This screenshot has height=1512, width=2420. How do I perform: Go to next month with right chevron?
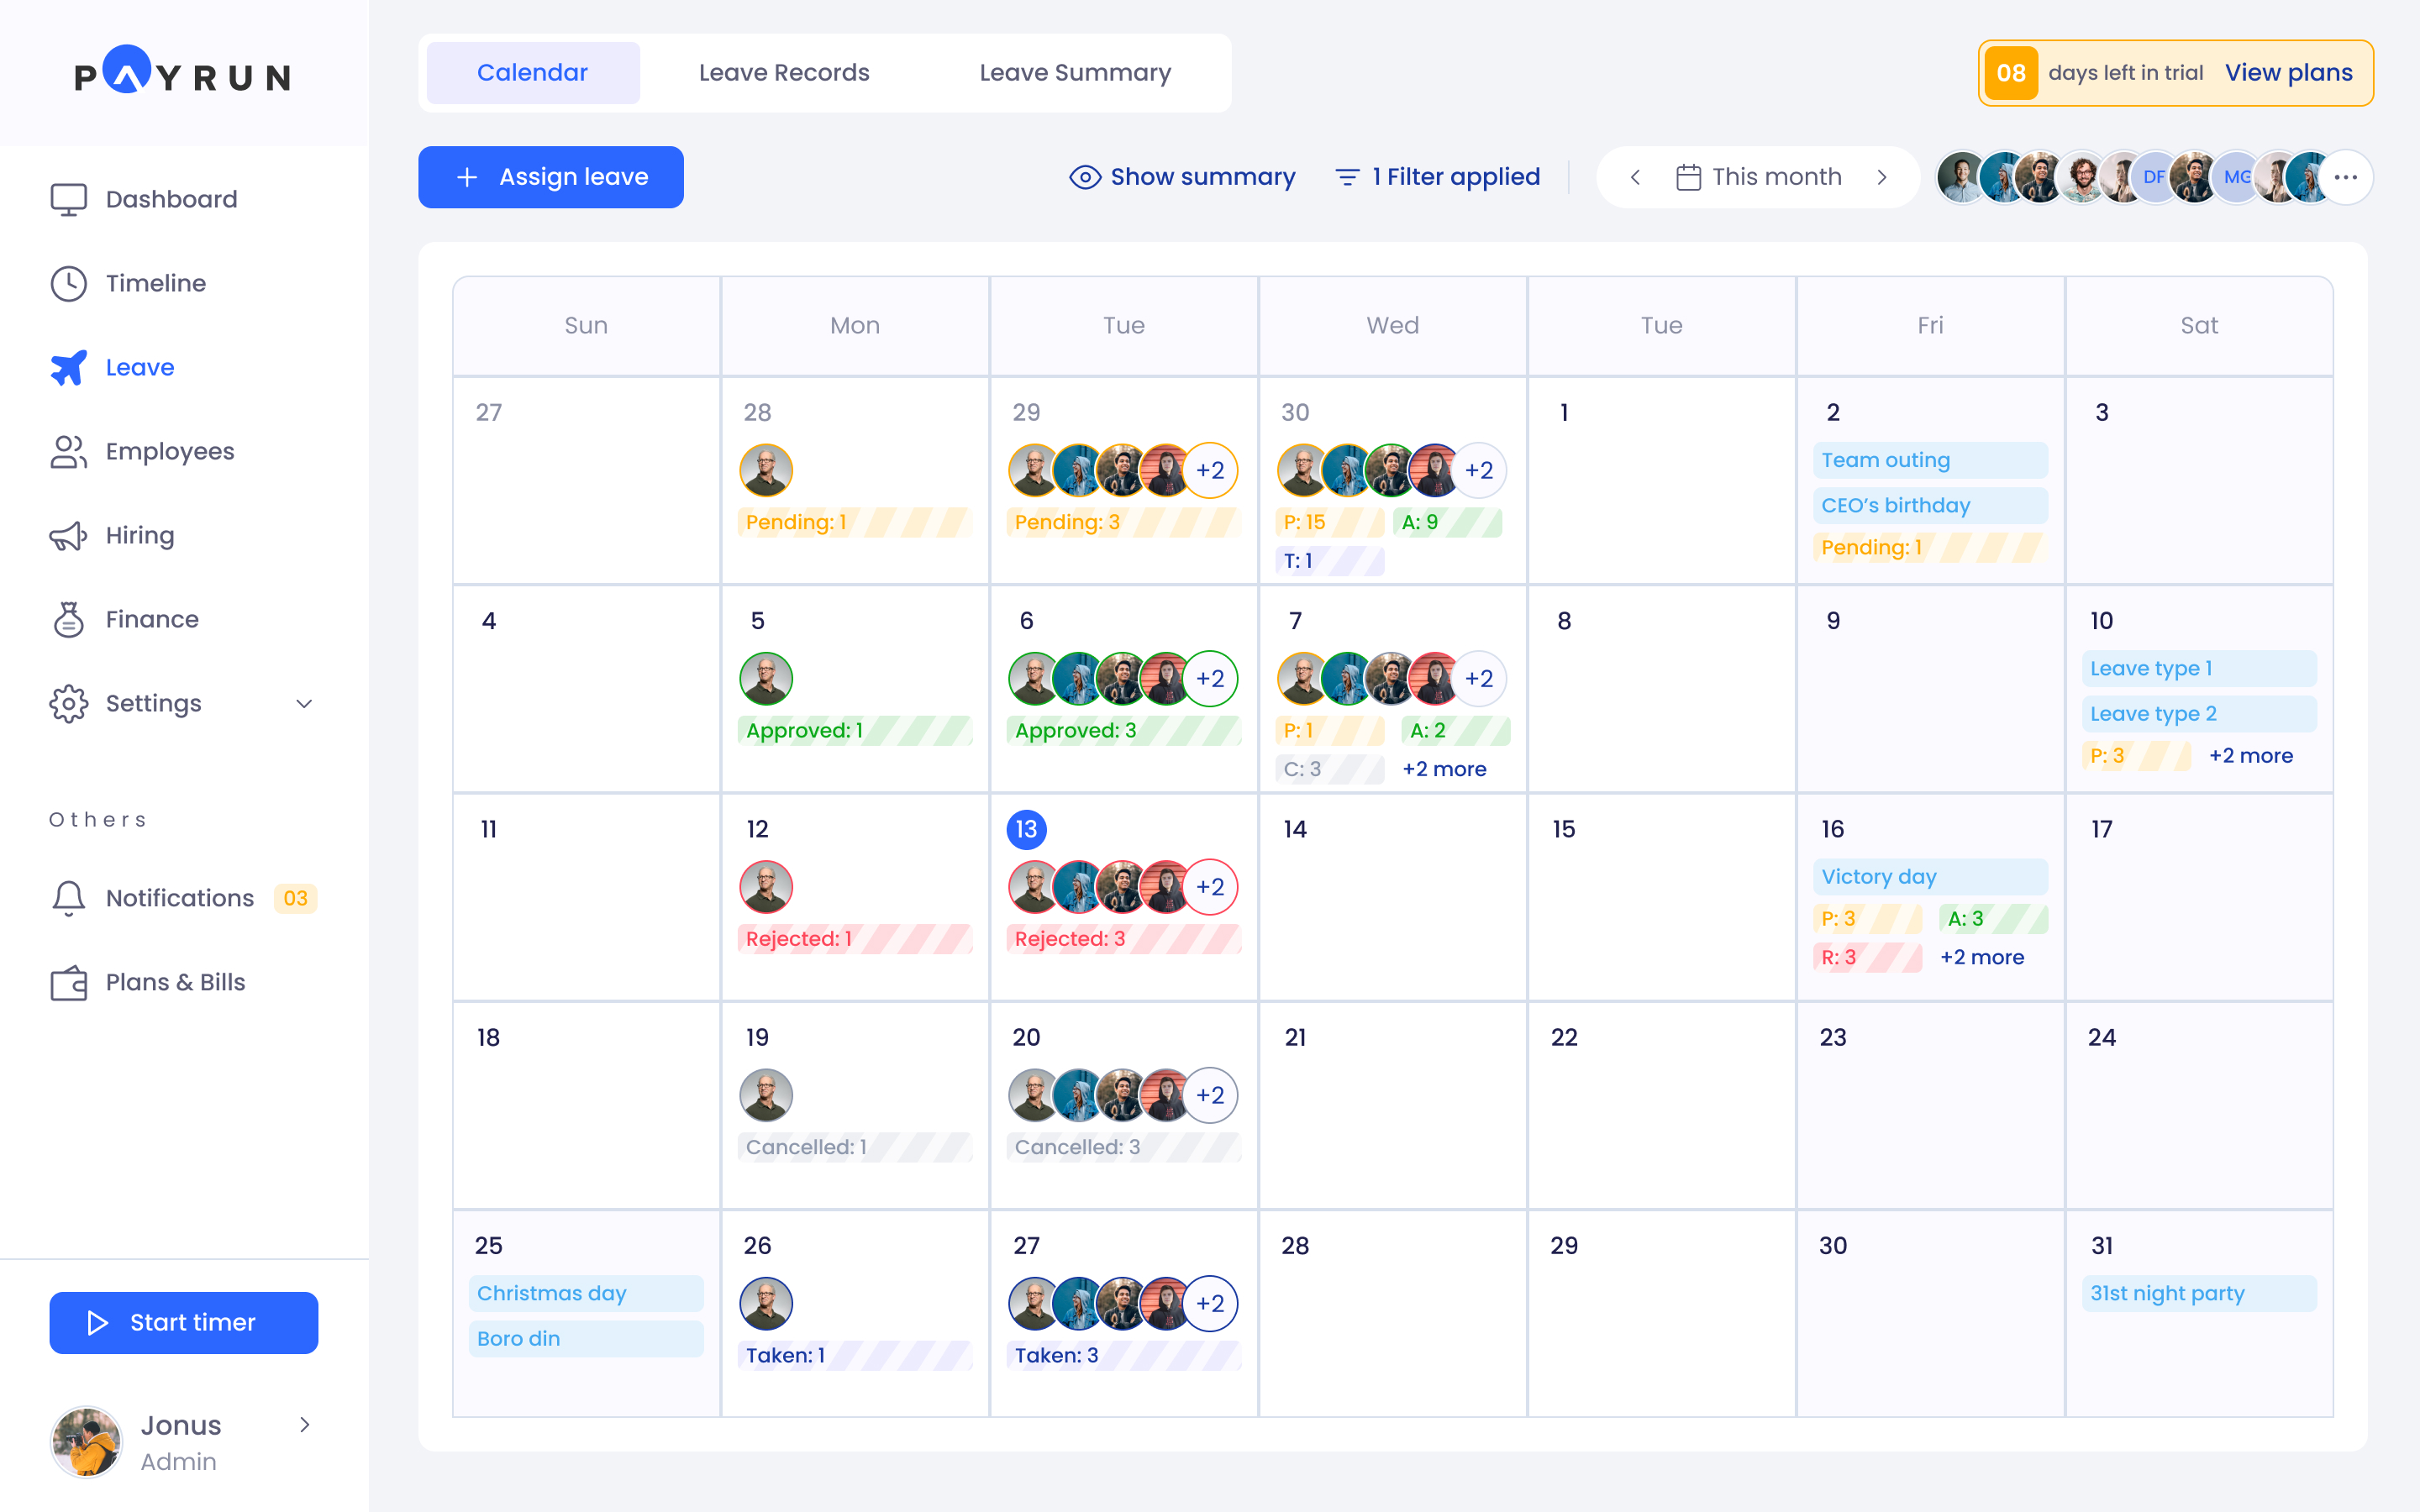(x=1882, y=177)
